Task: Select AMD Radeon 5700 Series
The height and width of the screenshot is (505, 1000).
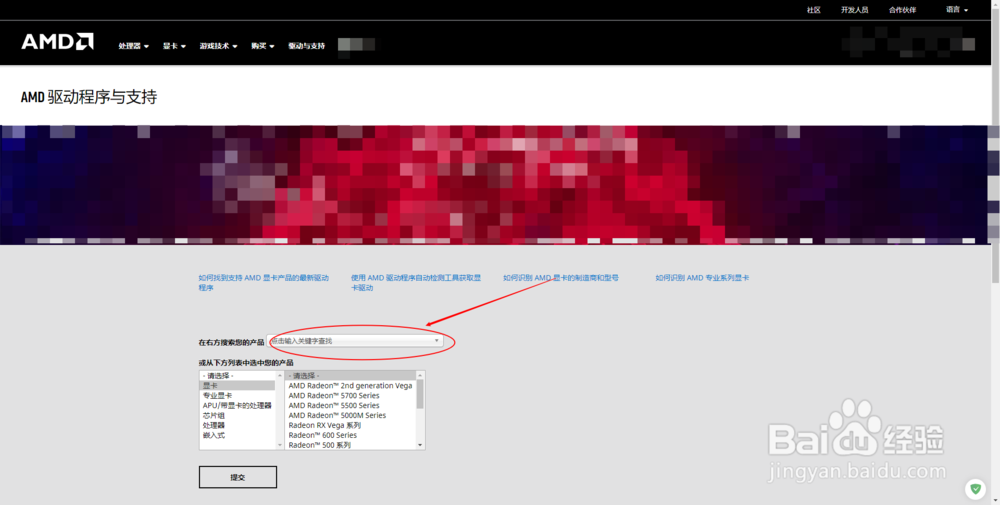Action: point(351,395)
